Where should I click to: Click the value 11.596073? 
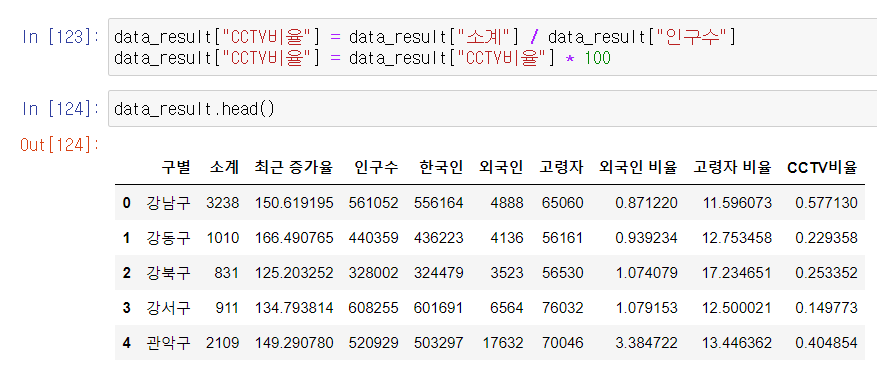point(737,203)
